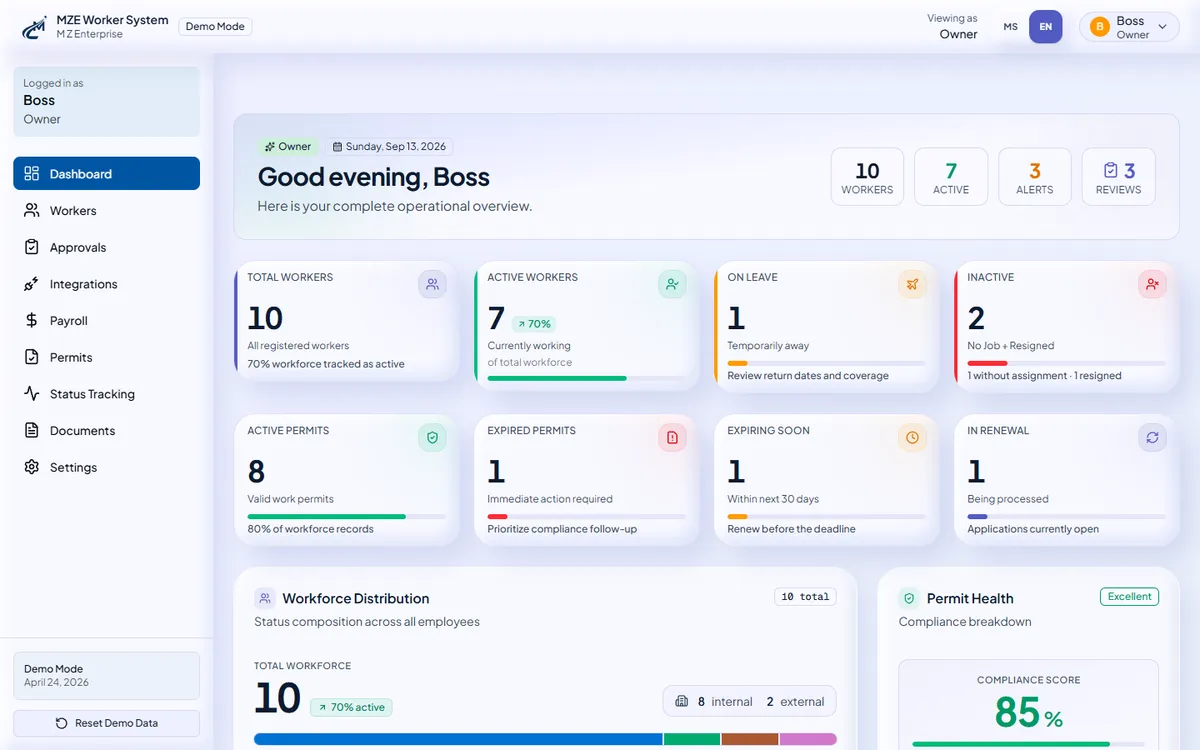Click the Expired Permits alert file icon
The width and height of the screenshot is (1200, 750).
672,437
